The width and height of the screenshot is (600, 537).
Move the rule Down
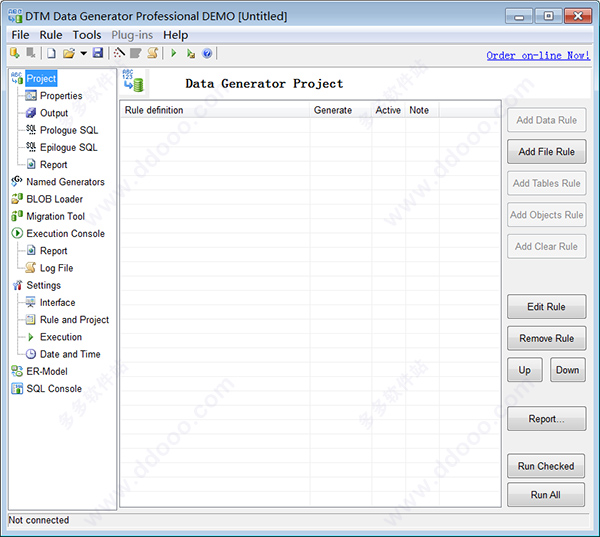point(568,370)
